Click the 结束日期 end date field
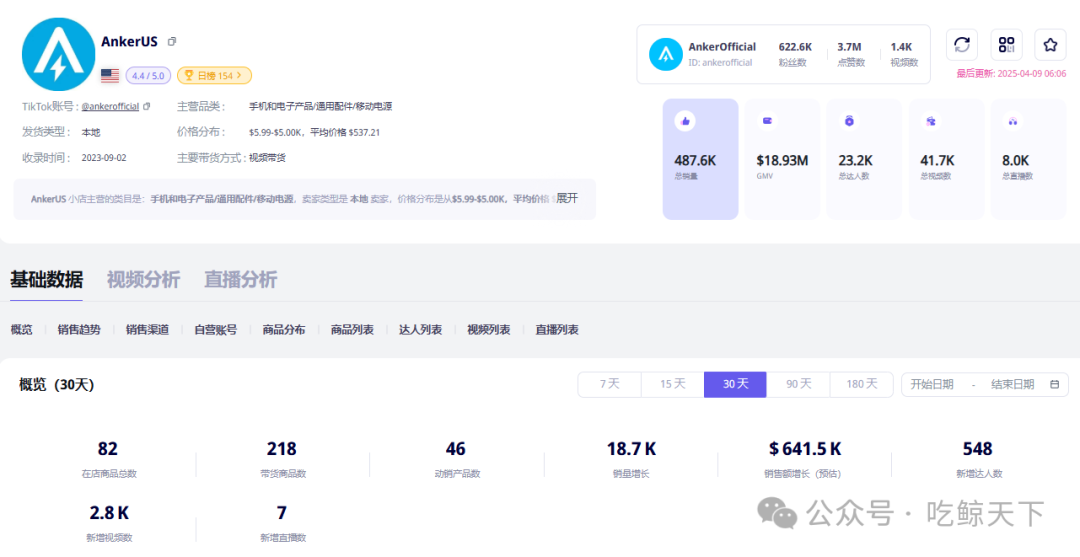 coord(1012,384)
